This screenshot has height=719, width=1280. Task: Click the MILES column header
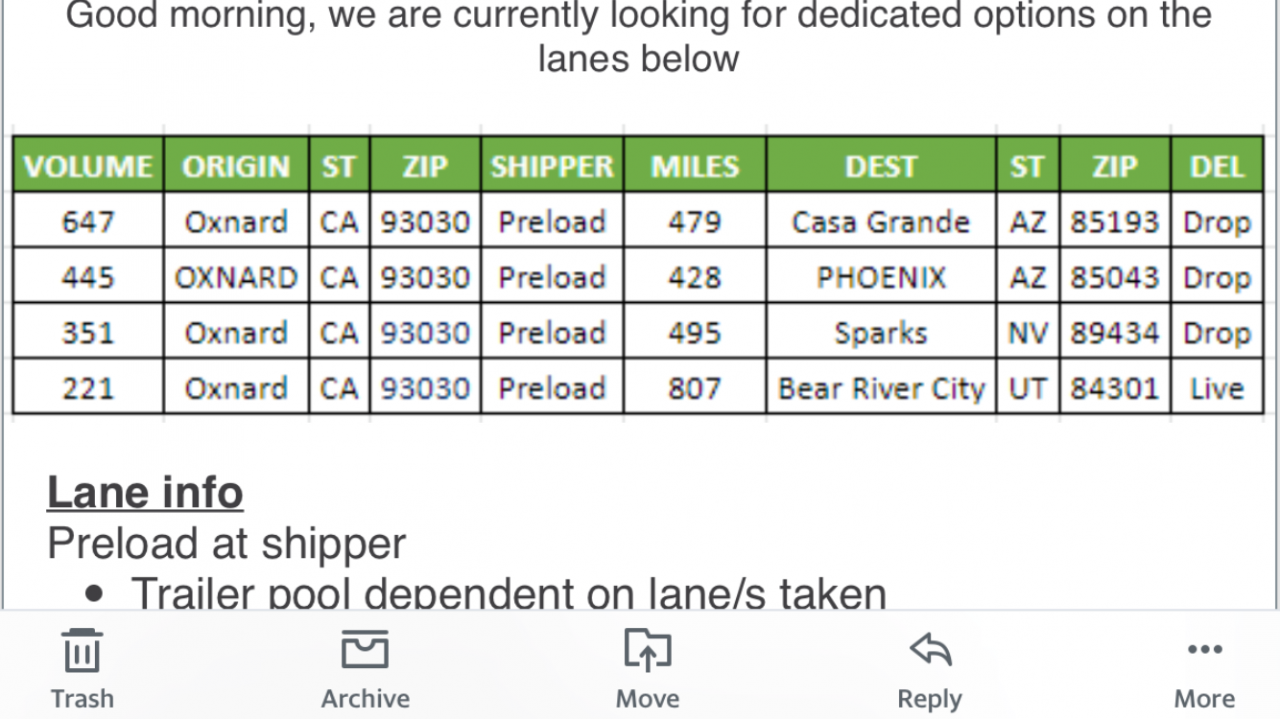coord(695,166)
